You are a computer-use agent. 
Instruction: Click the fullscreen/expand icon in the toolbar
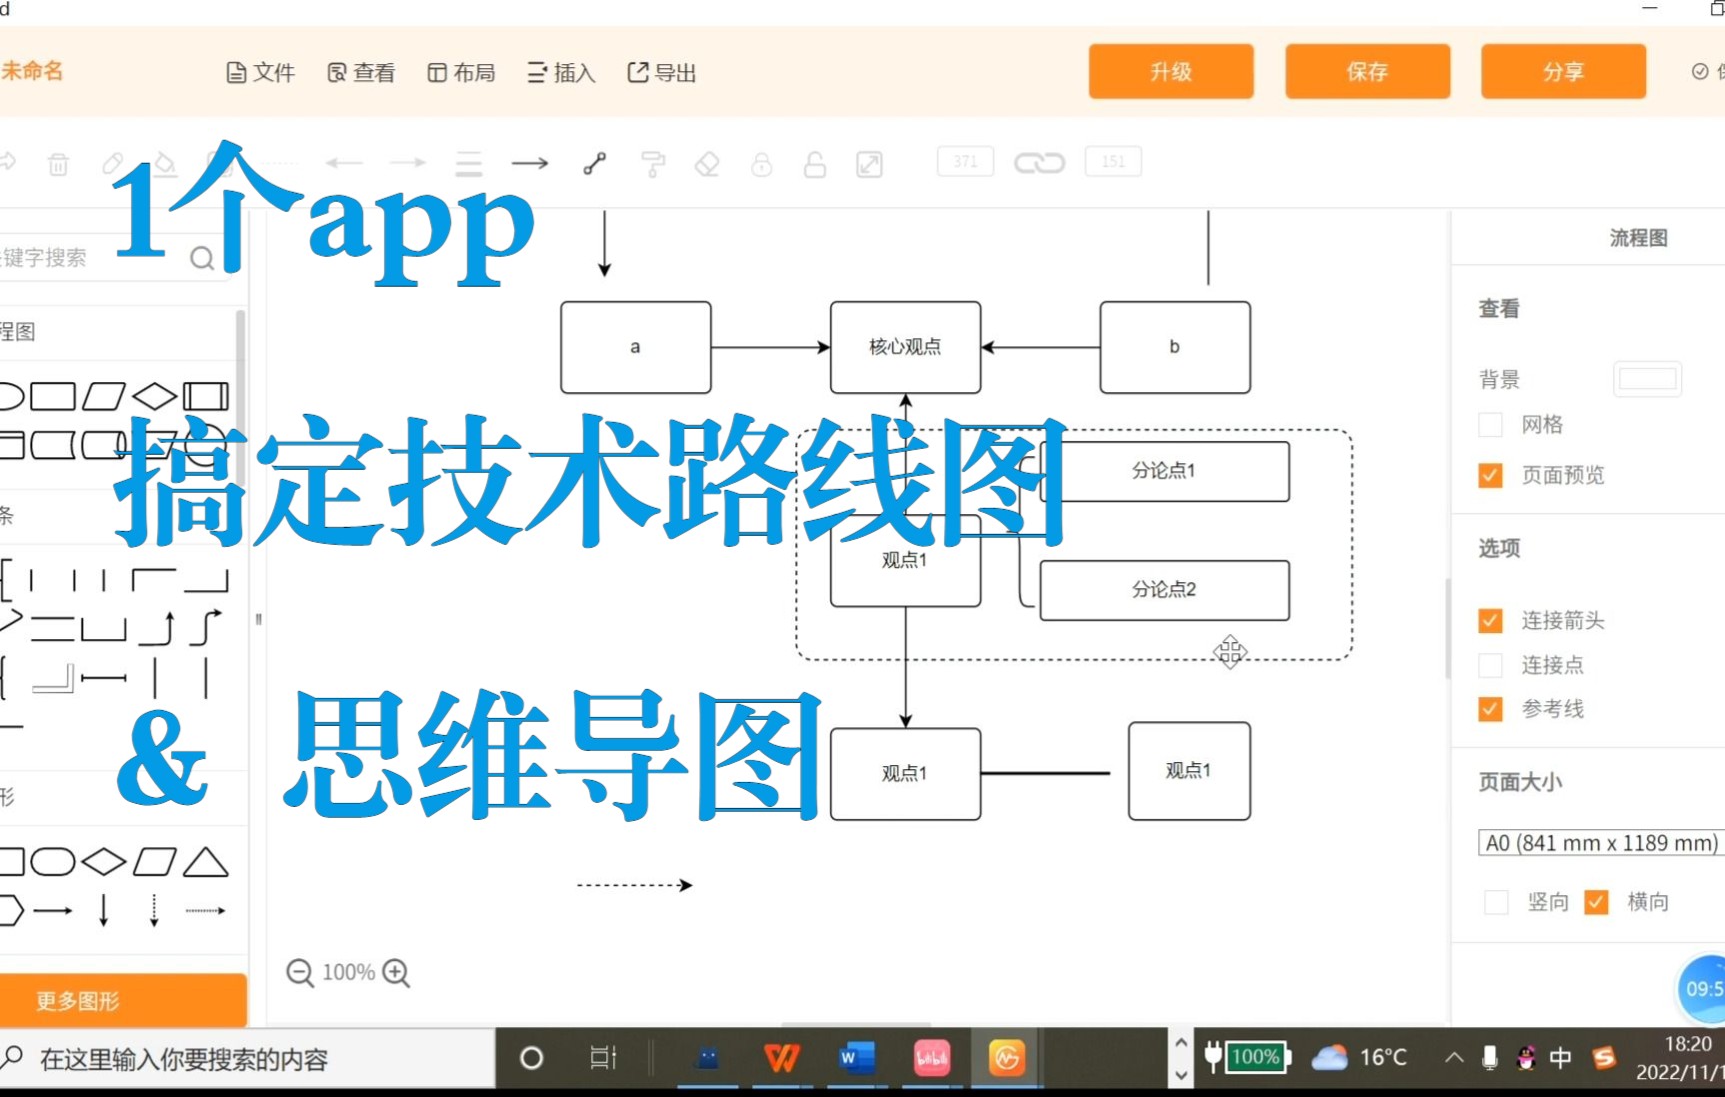[x=868, y=163]
